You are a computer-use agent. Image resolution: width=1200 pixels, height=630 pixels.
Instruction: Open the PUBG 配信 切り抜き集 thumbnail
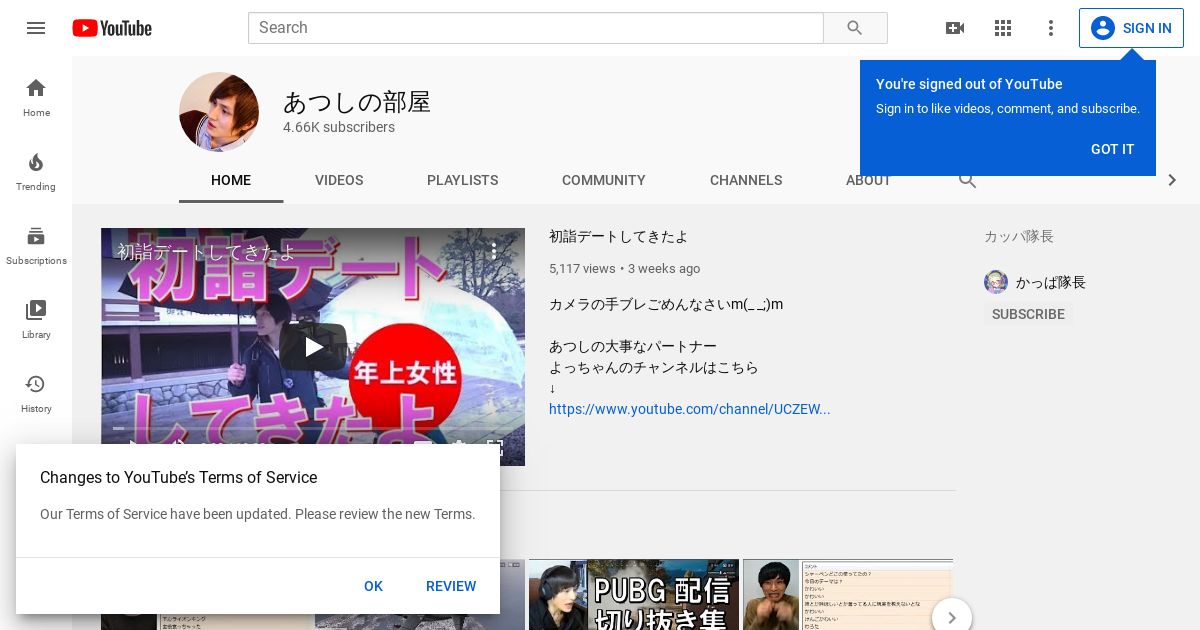click(x=634, y=594)
